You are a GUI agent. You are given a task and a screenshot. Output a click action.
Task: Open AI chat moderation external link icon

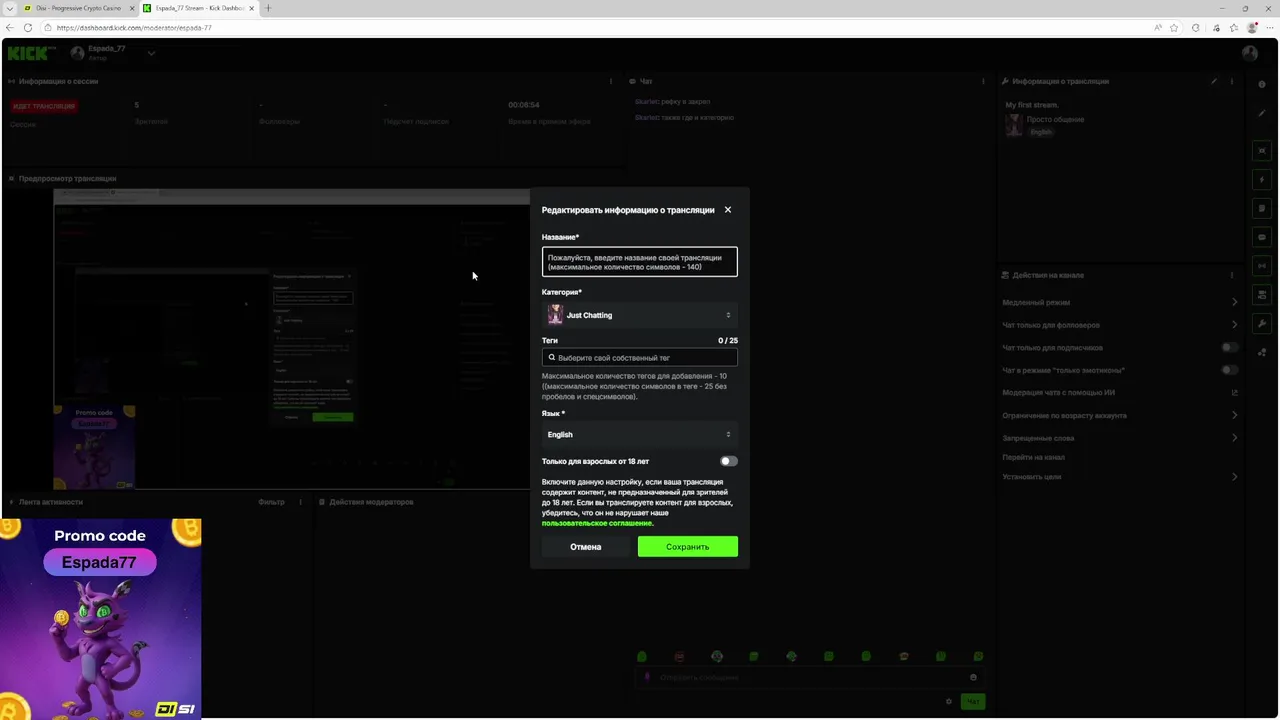[x=1234, y=393]
